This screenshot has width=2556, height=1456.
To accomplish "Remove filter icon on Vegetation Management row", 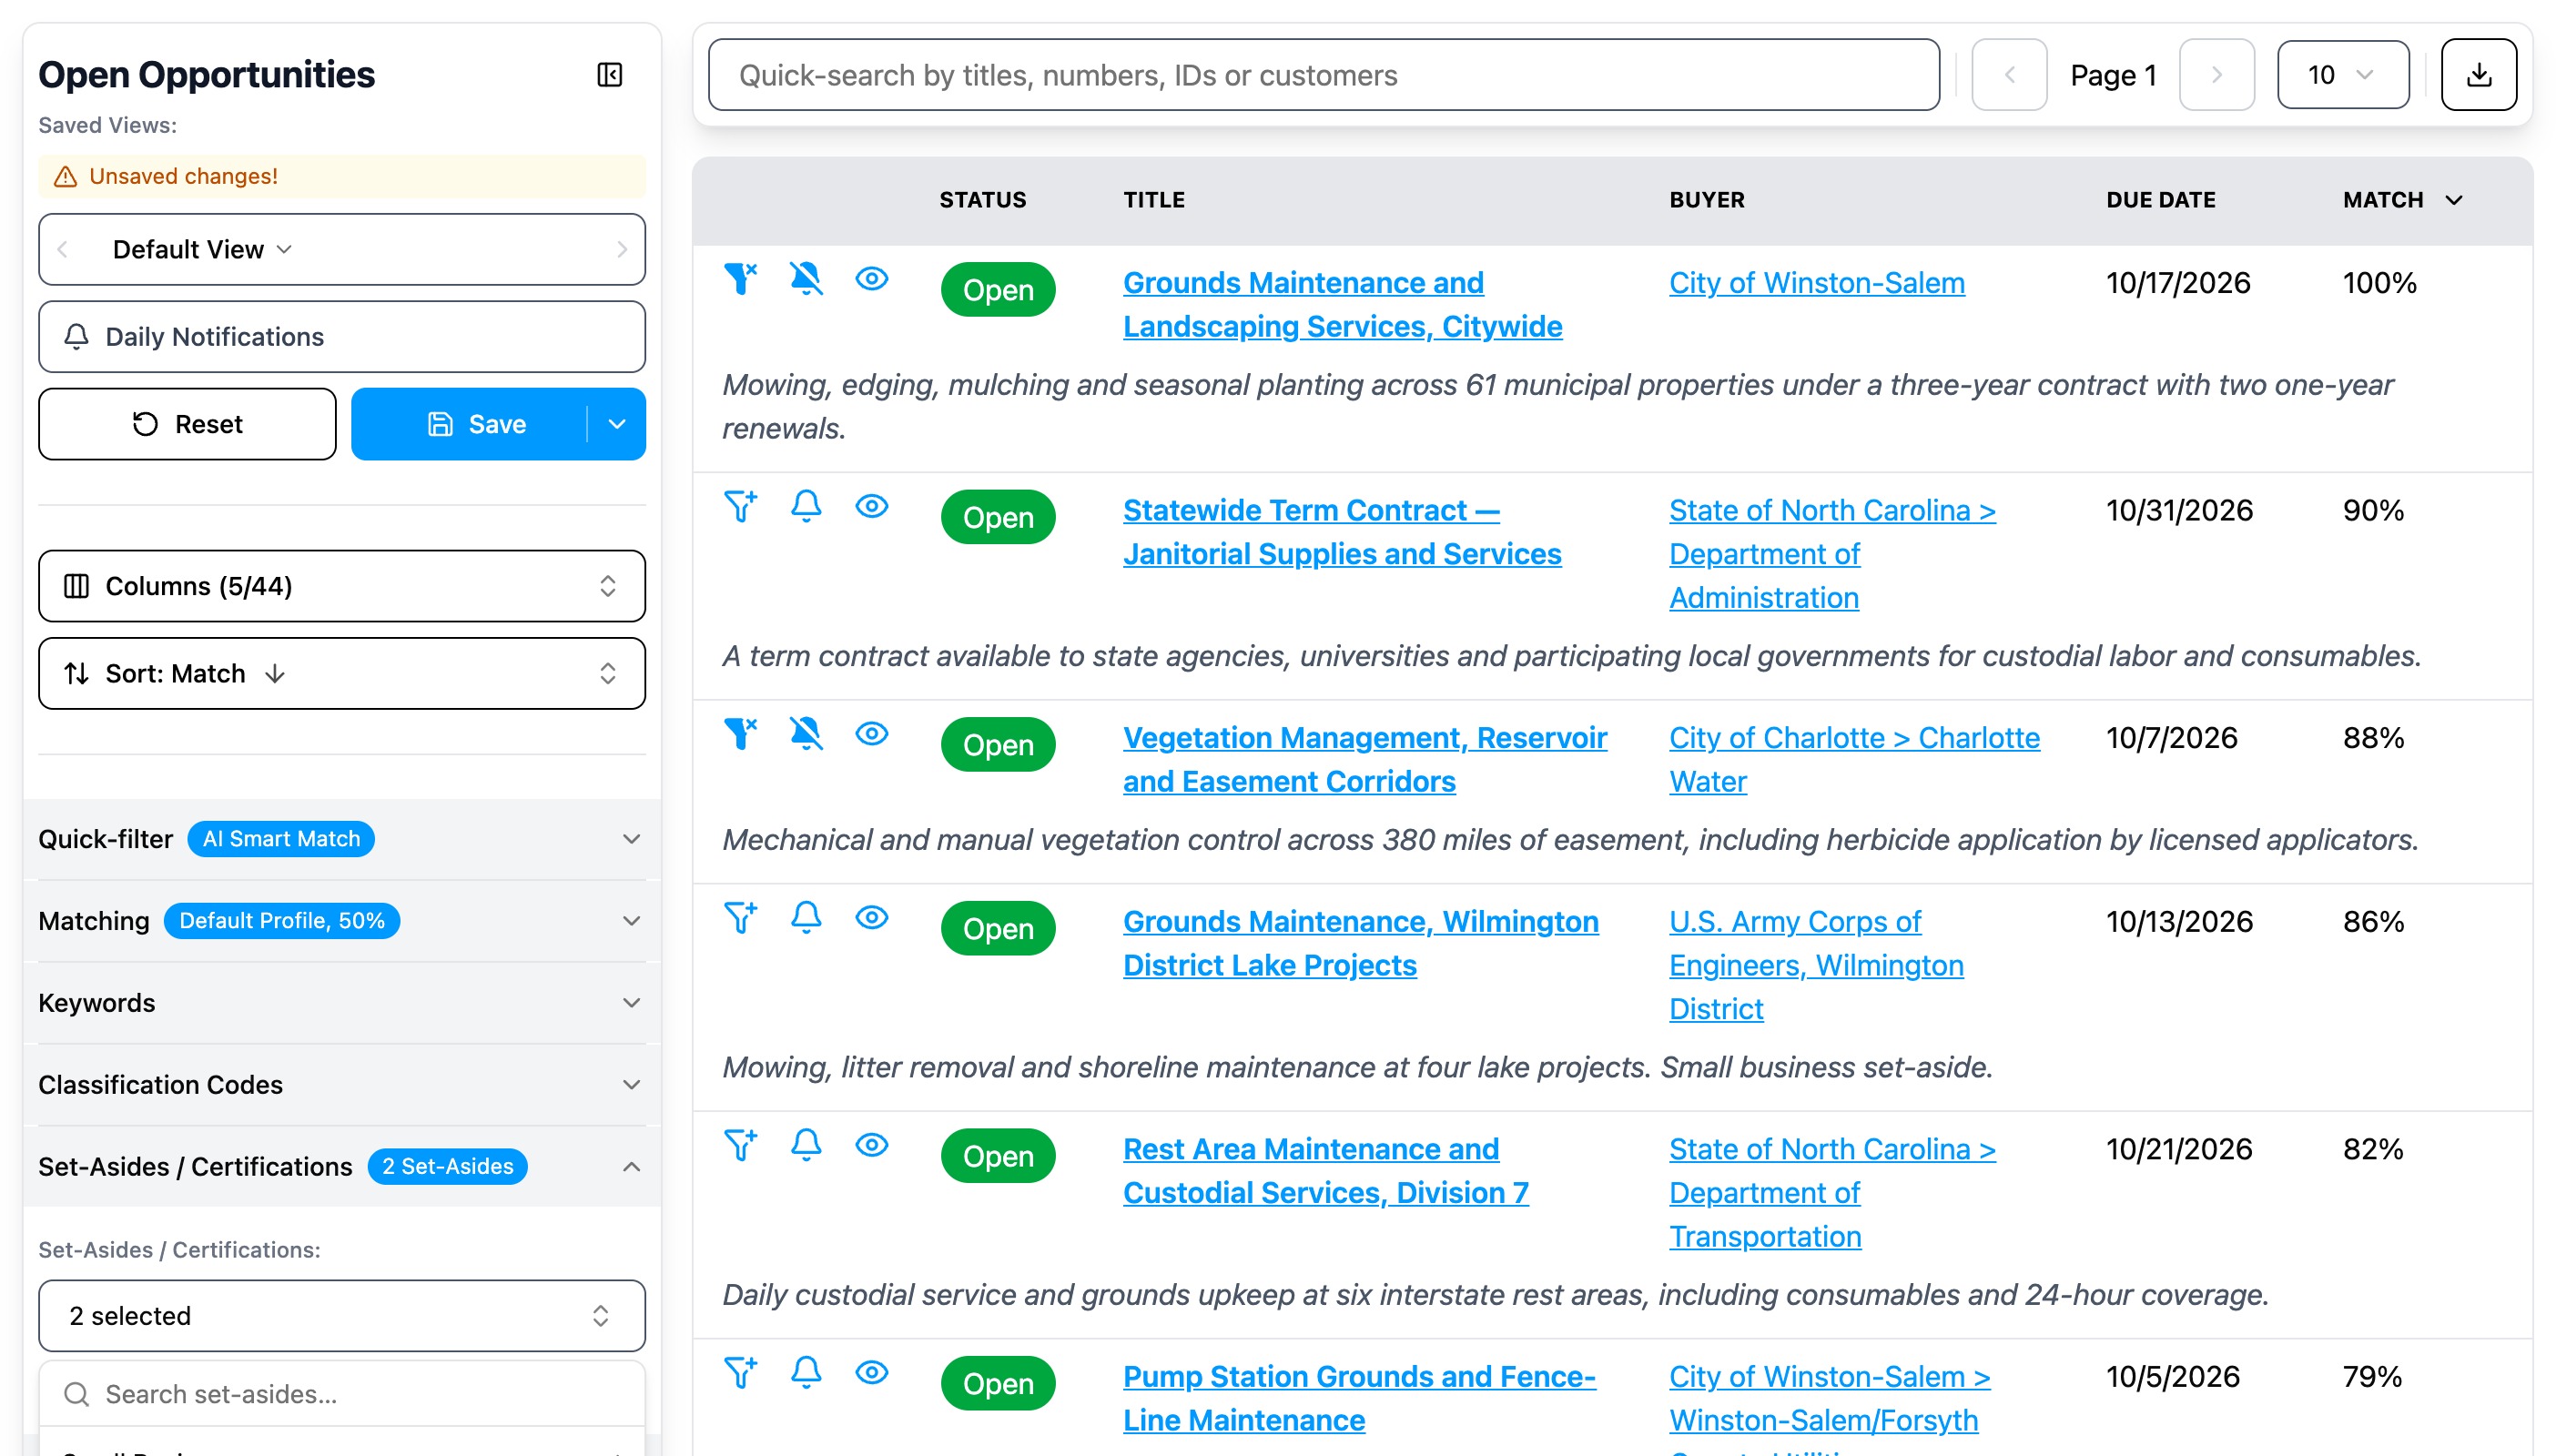I will tap(741, 734).
